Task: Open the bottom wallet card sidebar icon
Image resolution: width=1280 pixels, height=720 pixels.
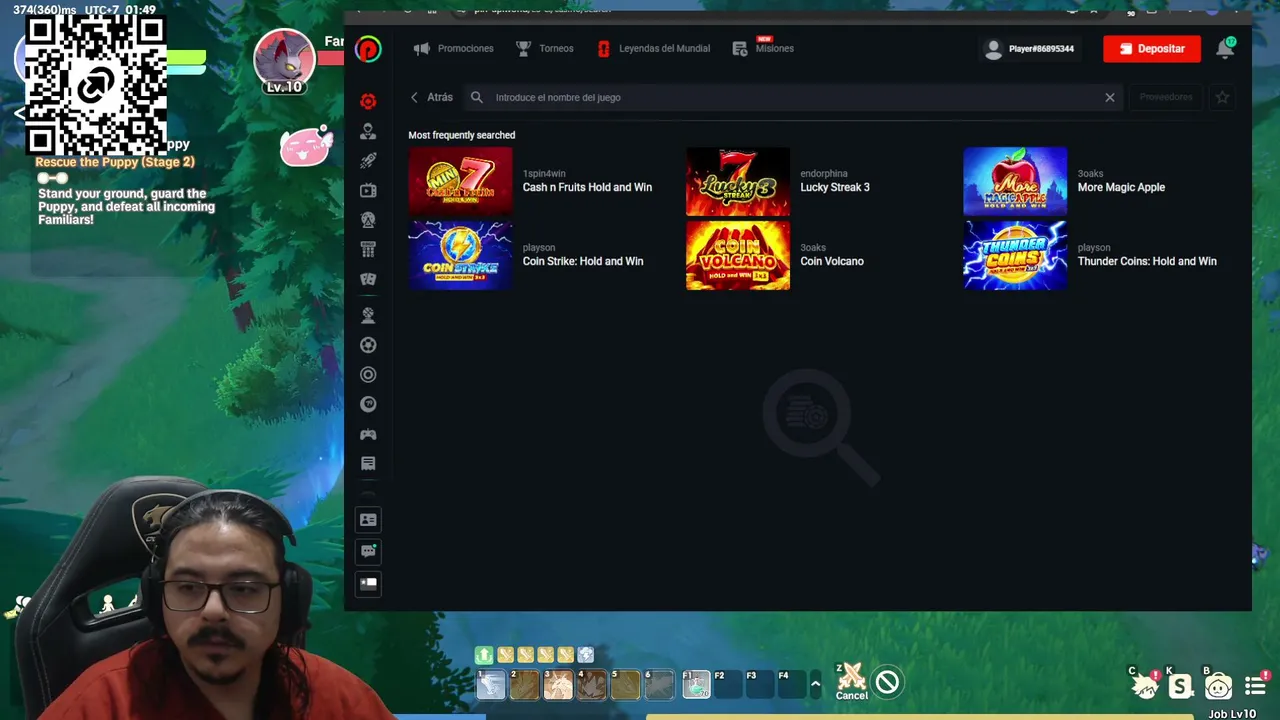Action: pyautogui.click(x=368, y=583)
